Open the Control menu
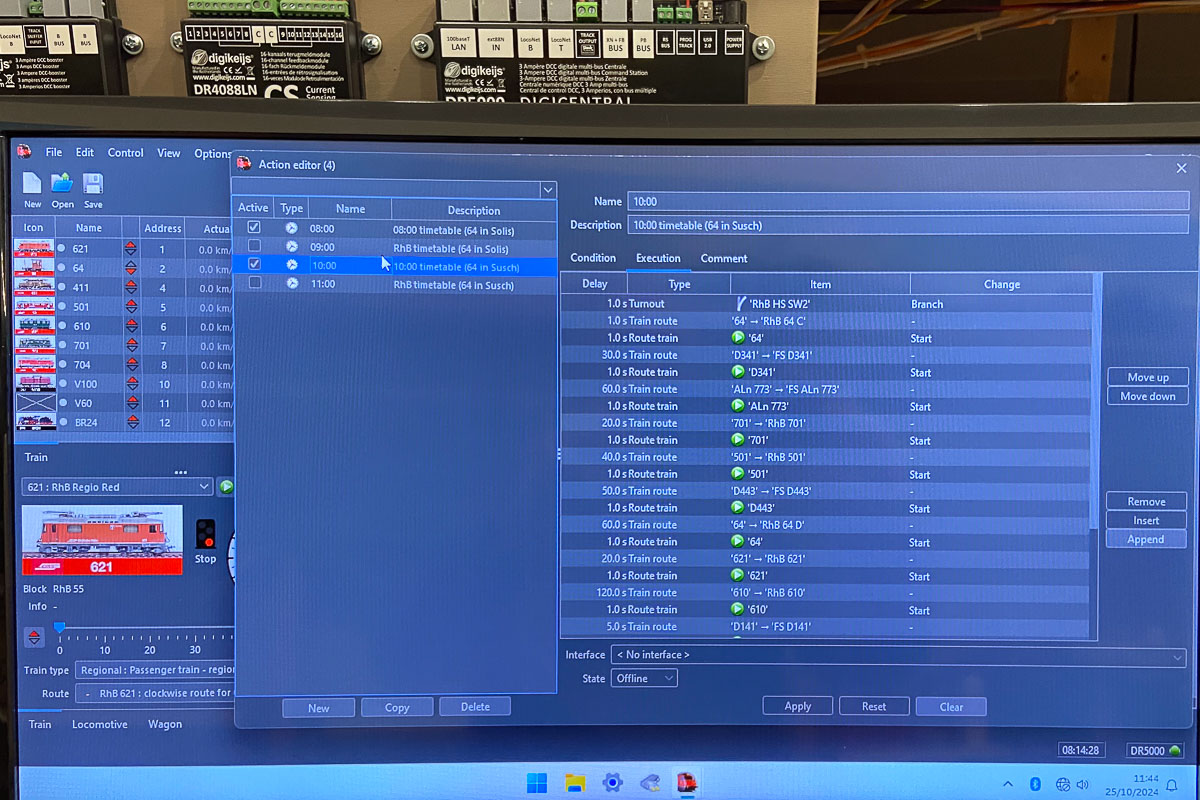1200x800 pixels. tap(125, 153)
